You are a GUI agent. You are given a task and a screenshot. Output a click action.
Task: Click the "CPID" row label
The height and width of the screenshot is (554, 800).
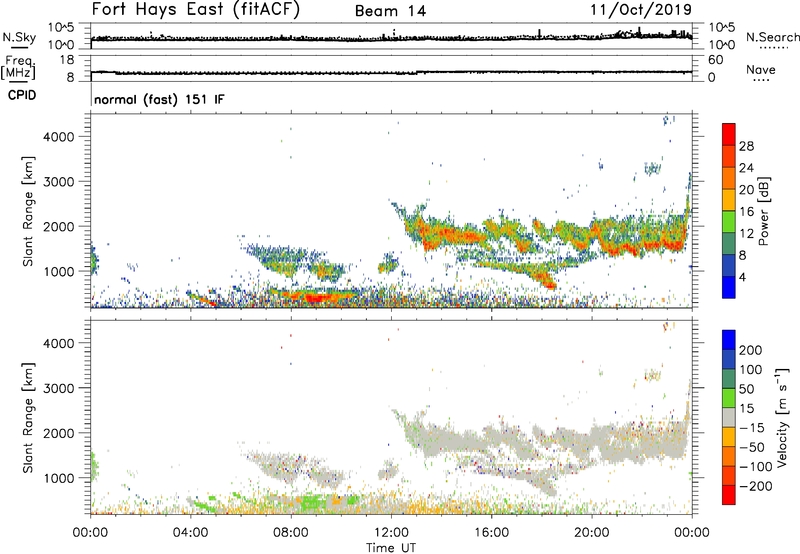tap(21, 95)
